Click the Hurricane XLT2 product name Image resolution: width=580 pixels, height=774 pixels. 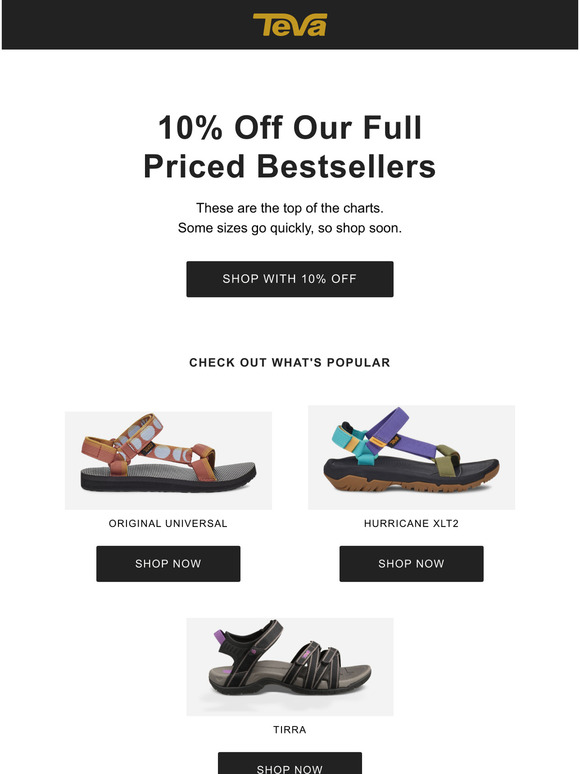(x=411, y=523)
